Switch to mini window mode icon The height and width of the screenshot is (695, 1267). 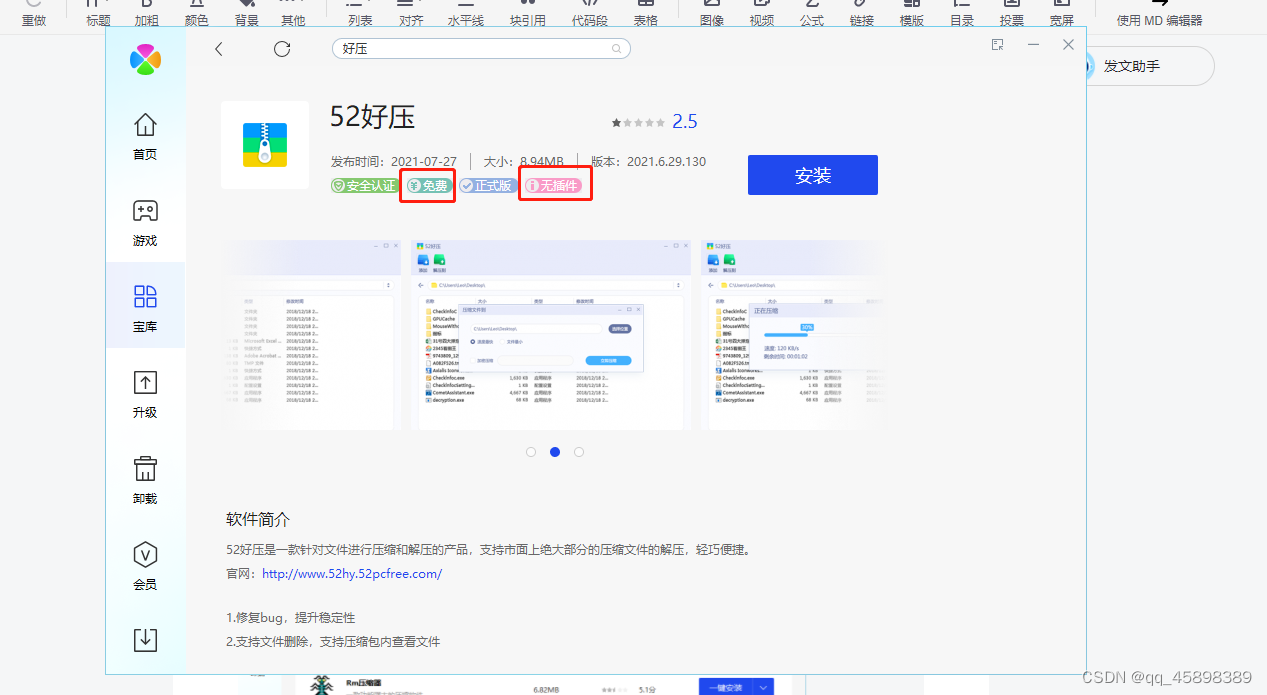click(x=997, y=45)
